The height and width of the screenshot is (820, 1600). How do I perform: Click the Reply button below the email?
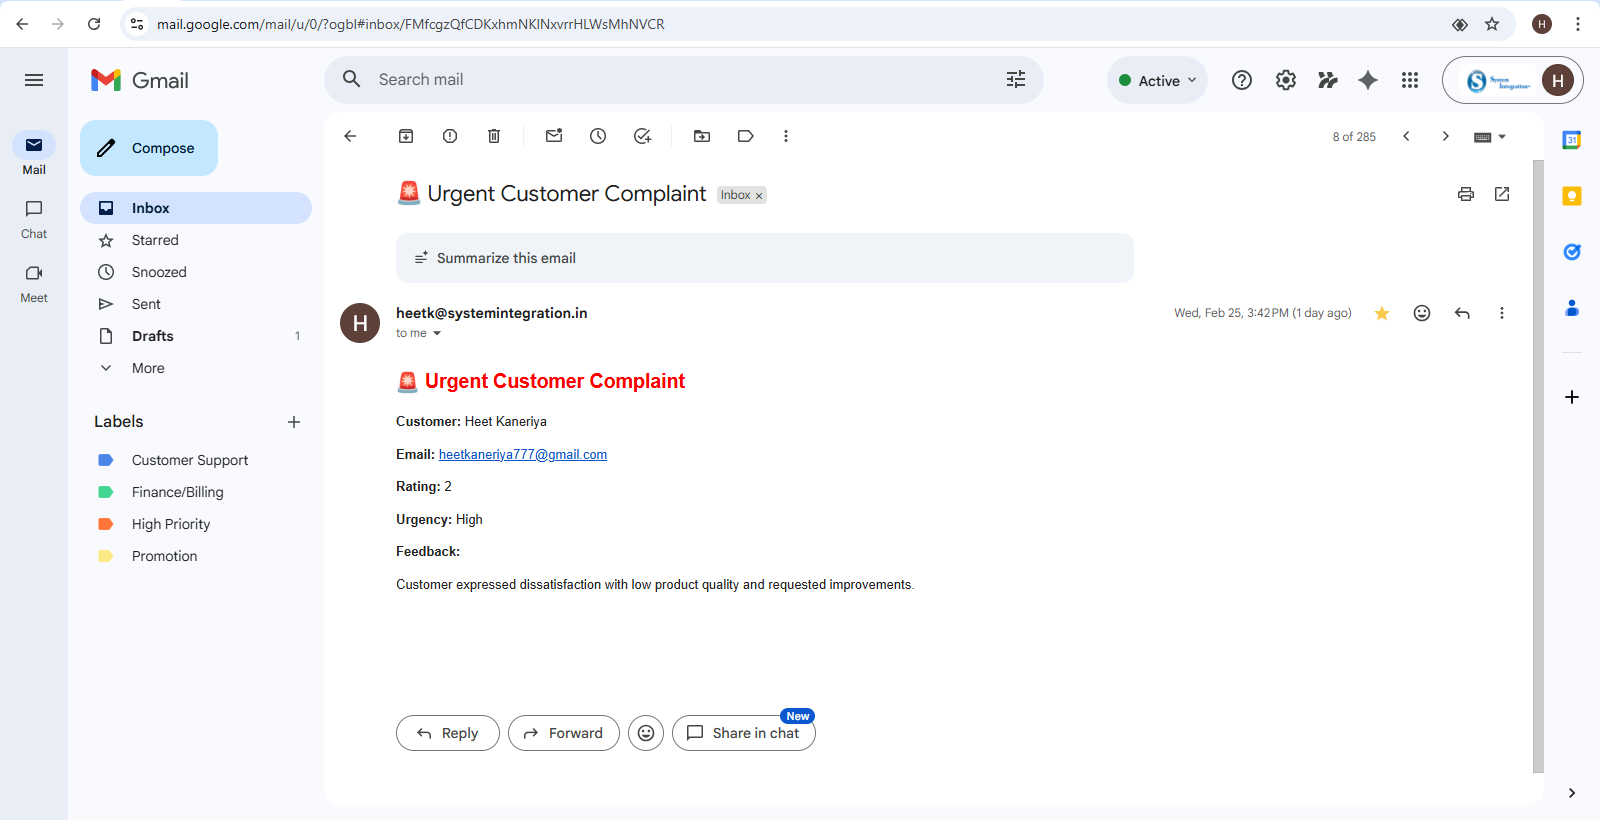point(447,733)
